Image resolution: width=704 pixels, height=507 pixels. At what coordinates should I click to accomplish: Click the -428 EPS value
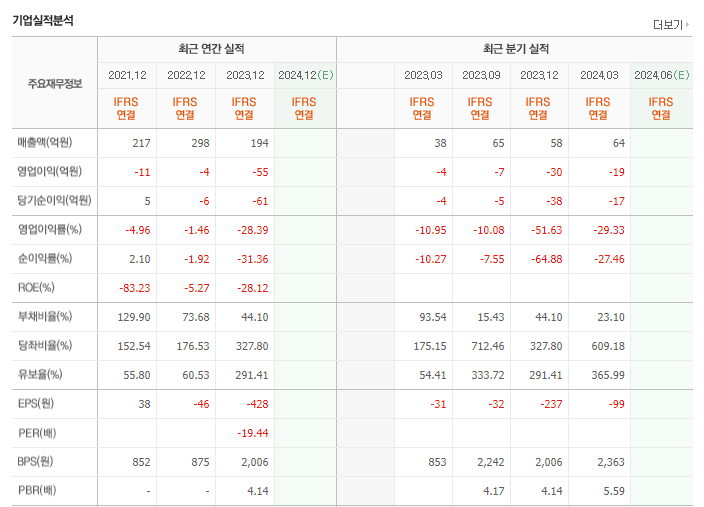pos(257,404)
